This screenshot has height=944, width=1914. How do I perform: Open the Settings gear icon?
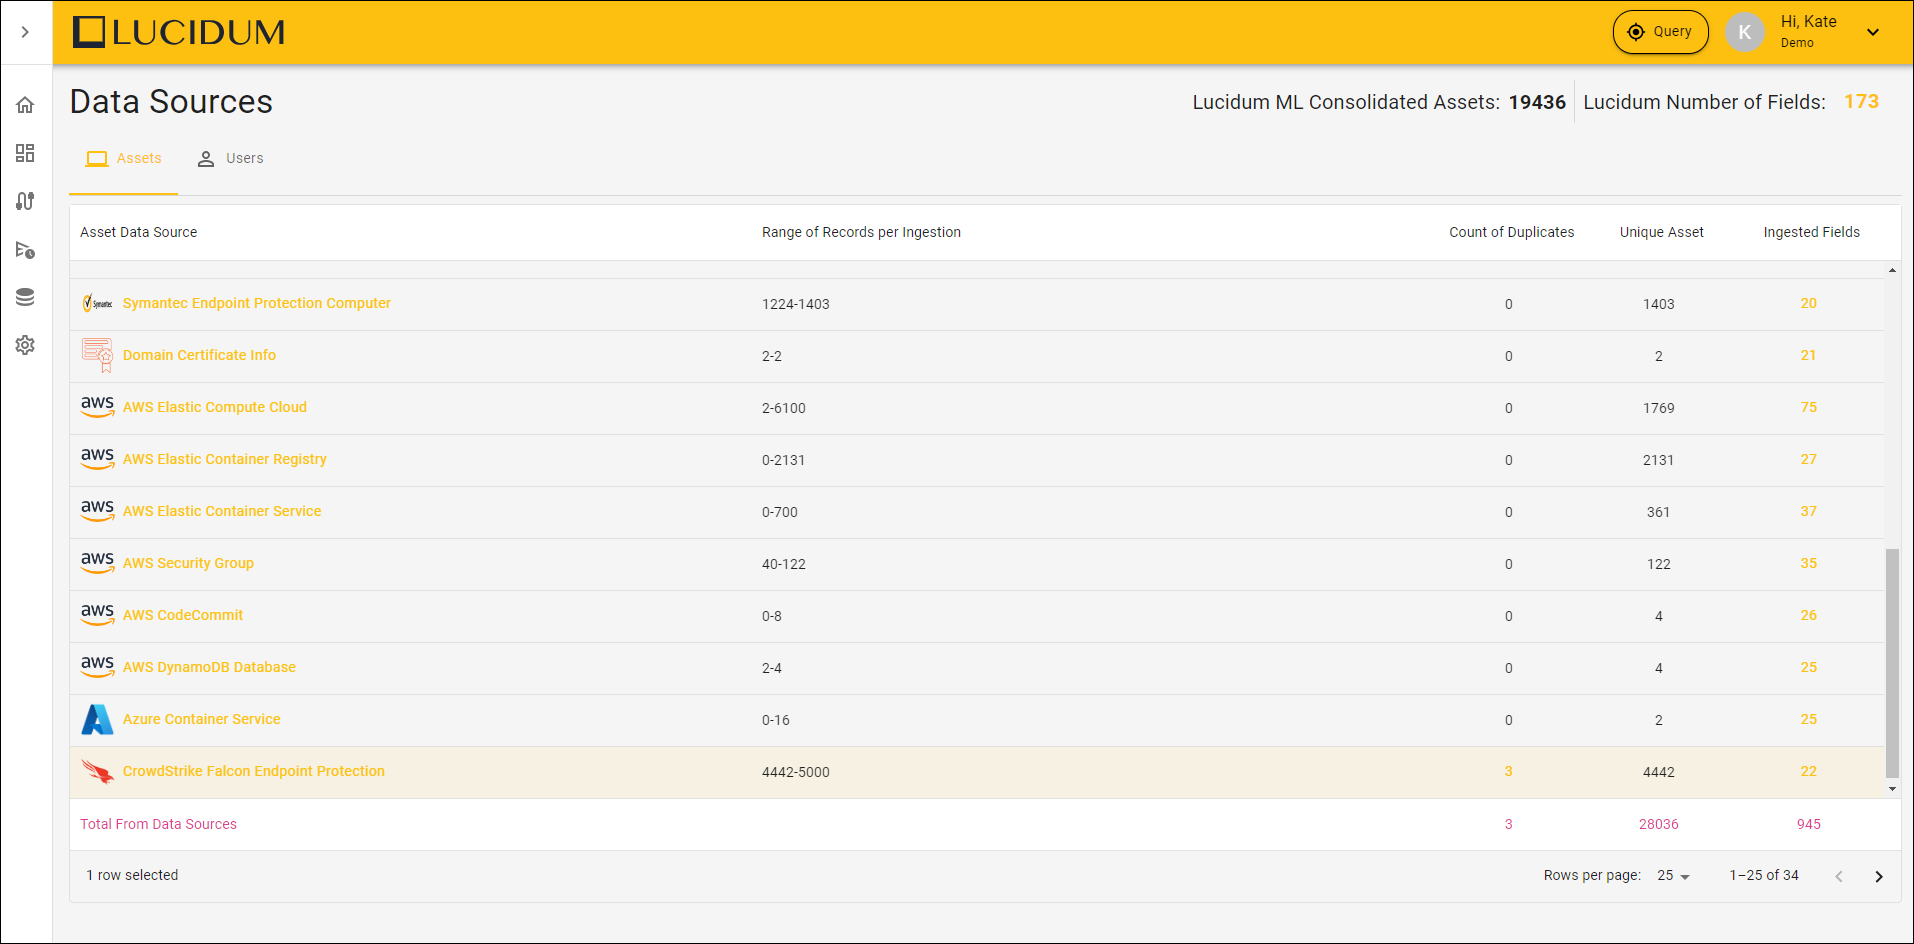coord(25,345)
